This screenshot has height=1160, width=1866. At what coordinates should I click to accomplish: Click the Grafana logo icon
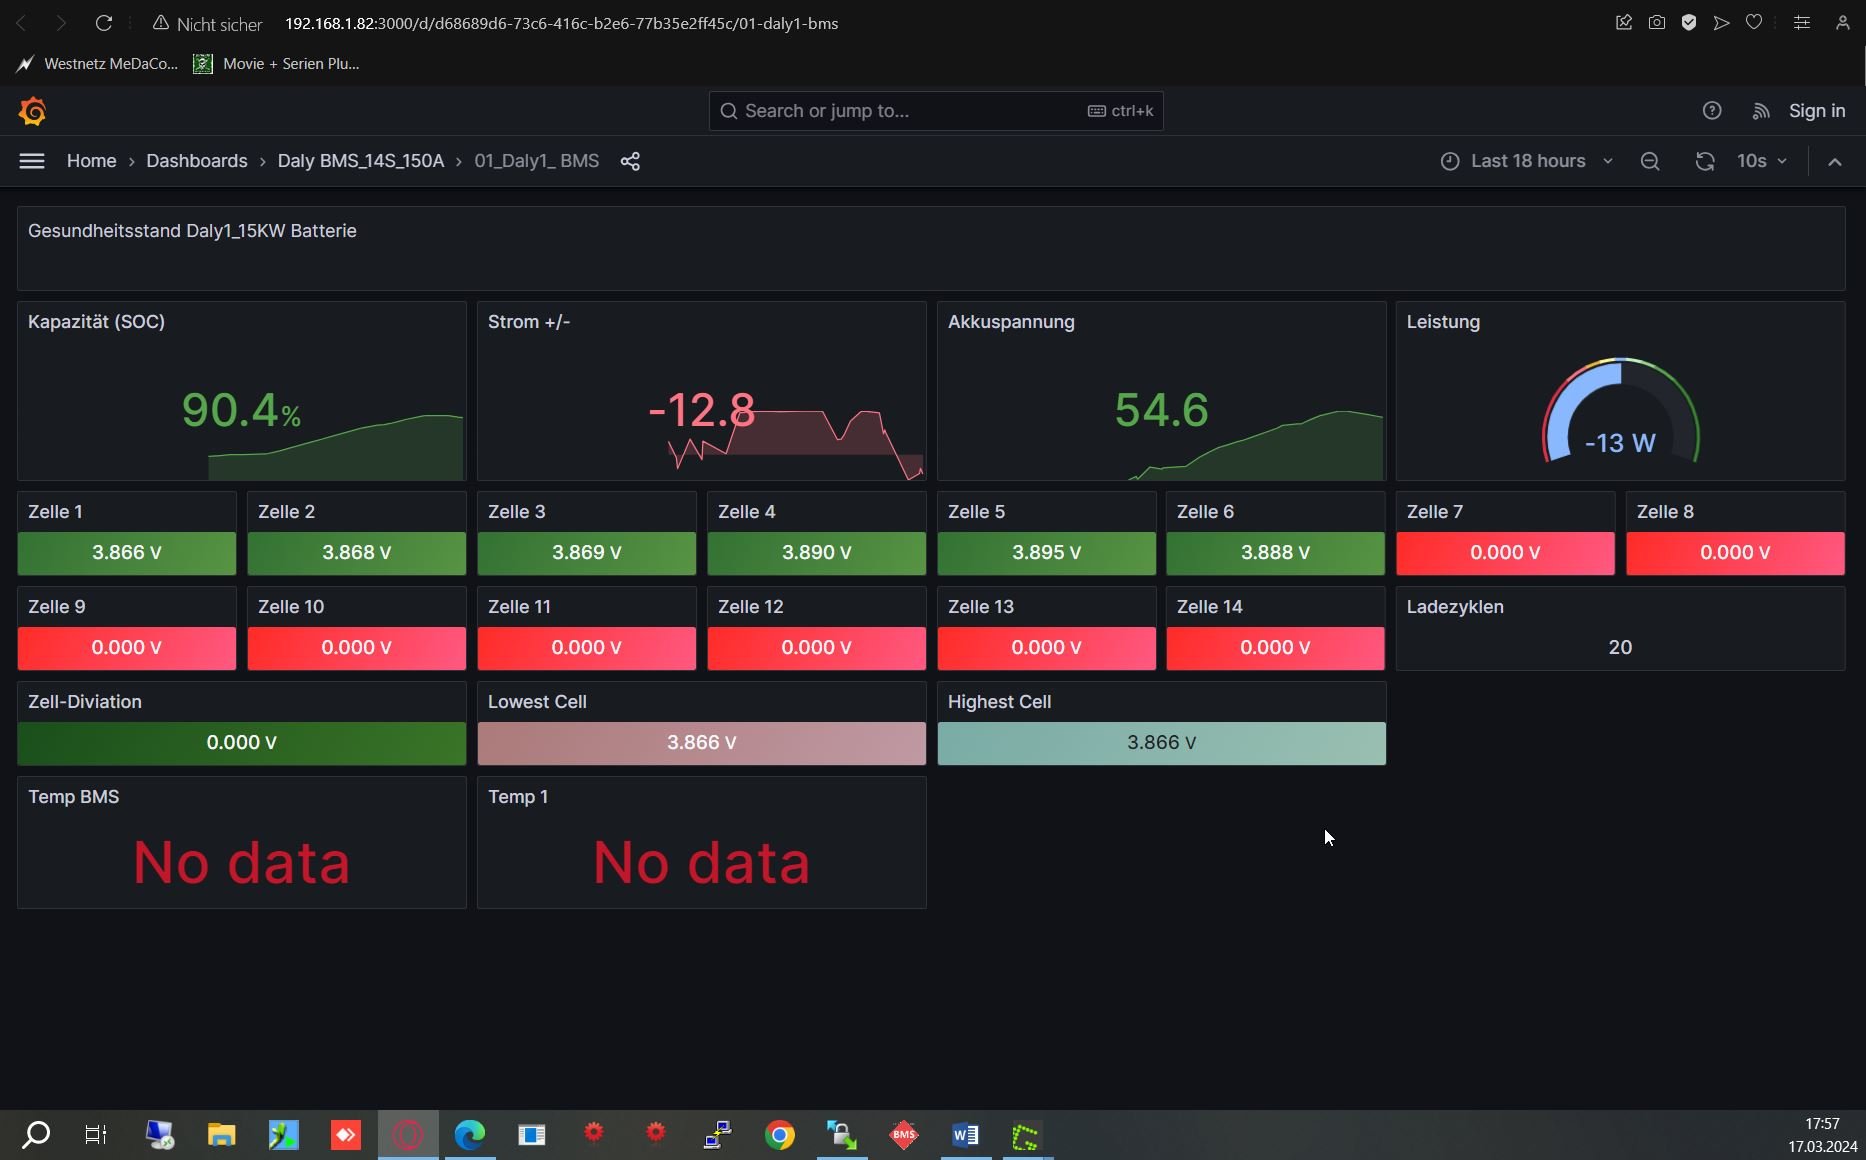pos(32,111)
